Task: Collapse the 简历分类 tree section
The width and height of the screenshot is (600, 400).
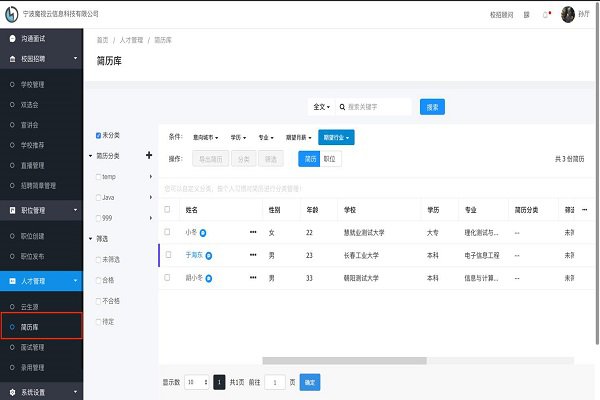Action: point(91,156)
